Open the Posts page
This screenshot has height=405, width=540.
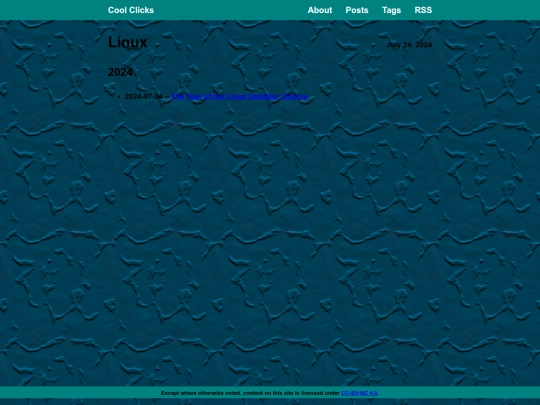point(357,10)
